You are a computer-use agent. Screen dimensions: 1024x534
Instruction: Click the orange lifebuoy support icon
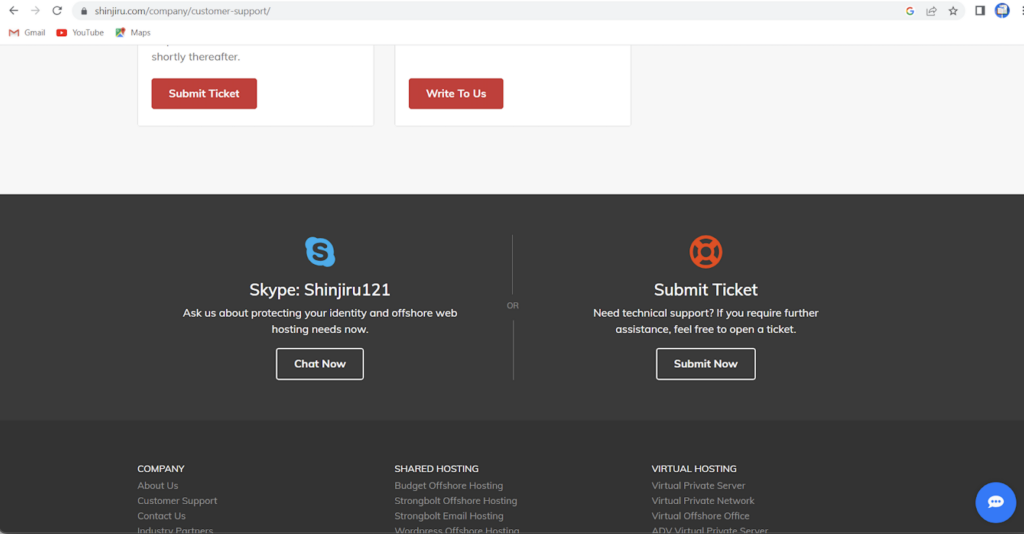coord(705,251)
